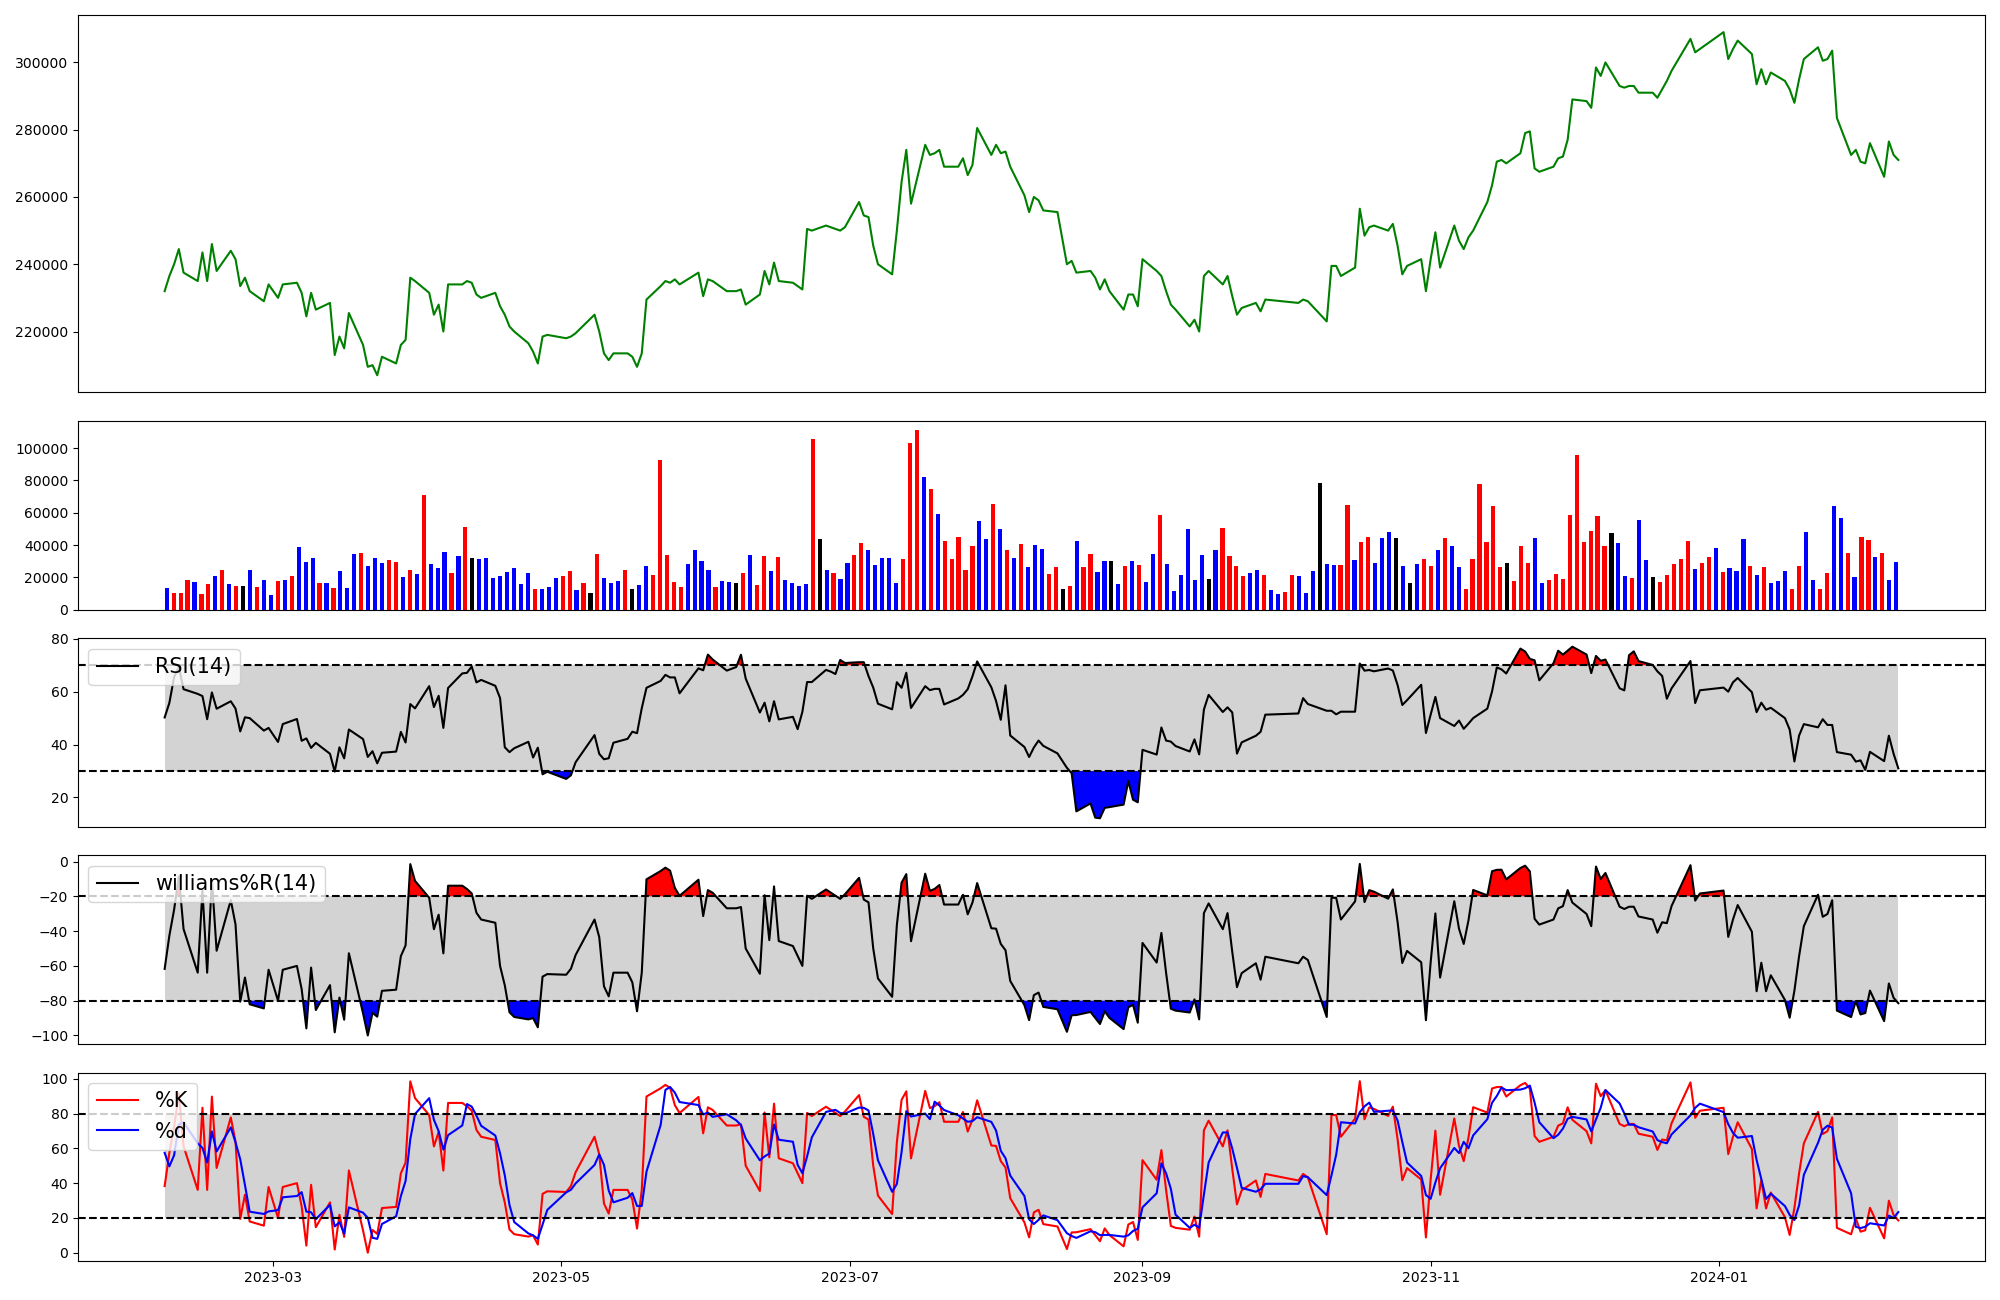
Task: Click the 300000 price axis tick label
Action: tap(41, 63)
